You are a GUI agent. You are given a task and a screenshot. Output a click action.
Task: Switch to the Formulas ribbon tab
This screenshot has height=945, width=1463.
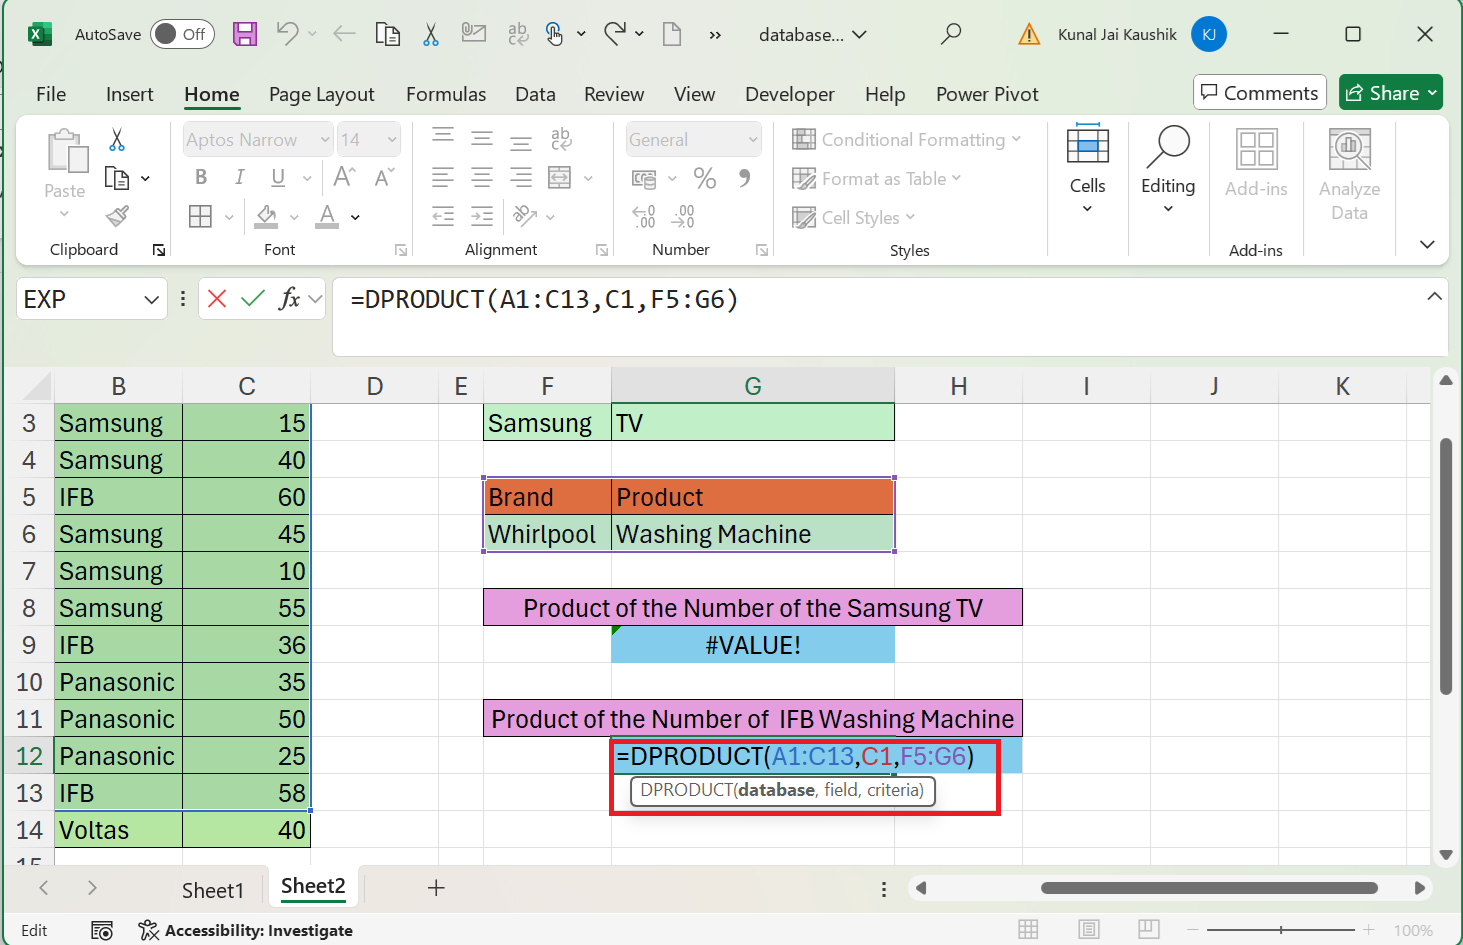pyautogui.click(x=446, y=94)
